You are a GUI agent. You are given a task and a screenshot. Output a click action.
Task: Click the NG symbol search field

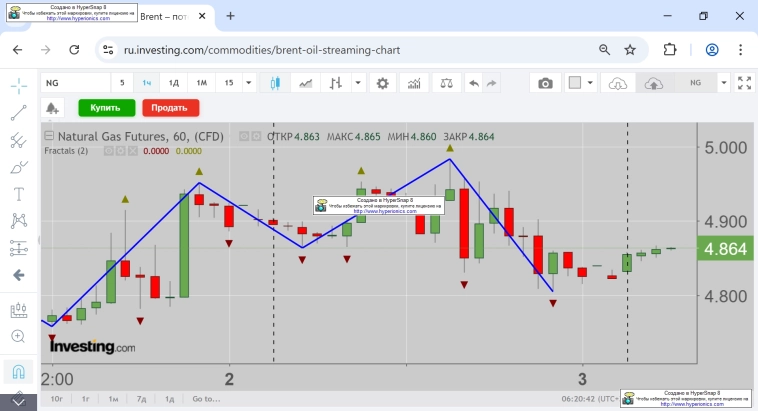coord(75,84)
